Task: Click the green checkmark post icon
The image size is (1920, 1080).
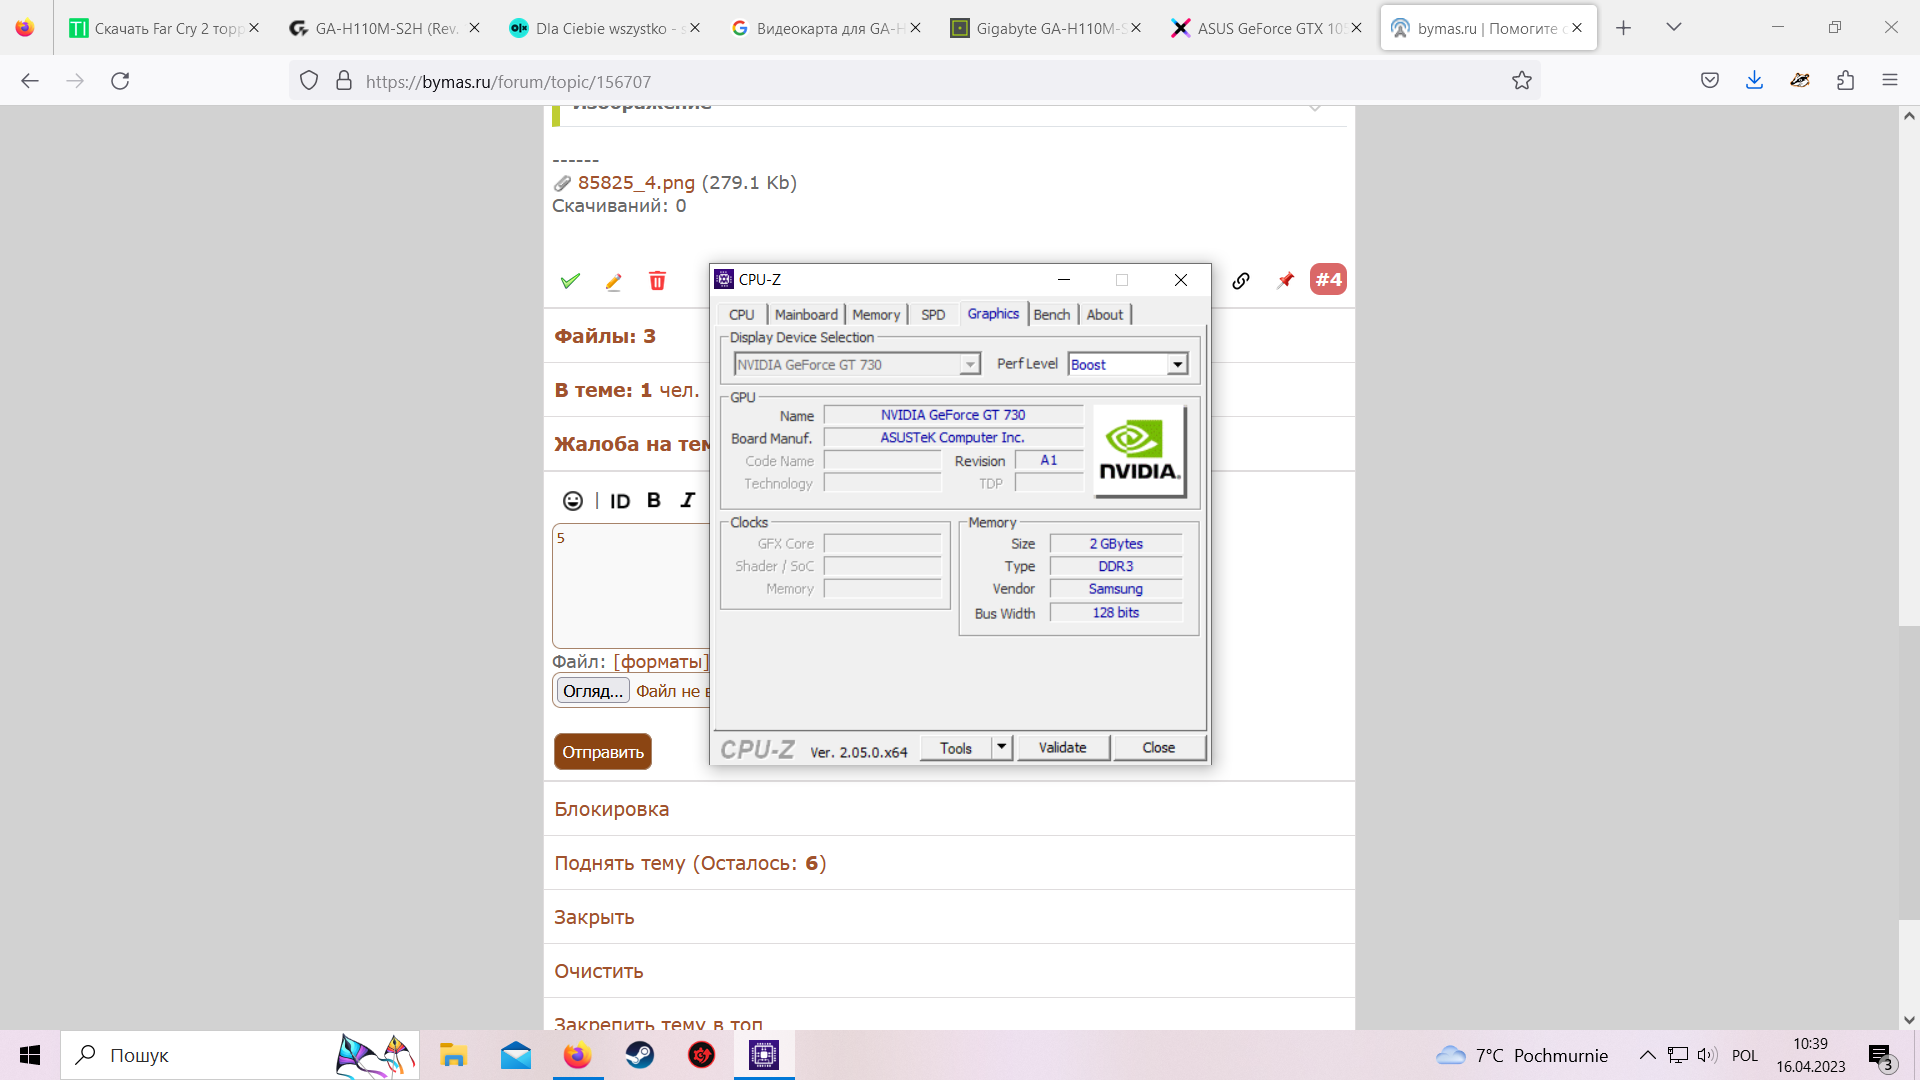Action: point(570,281)
